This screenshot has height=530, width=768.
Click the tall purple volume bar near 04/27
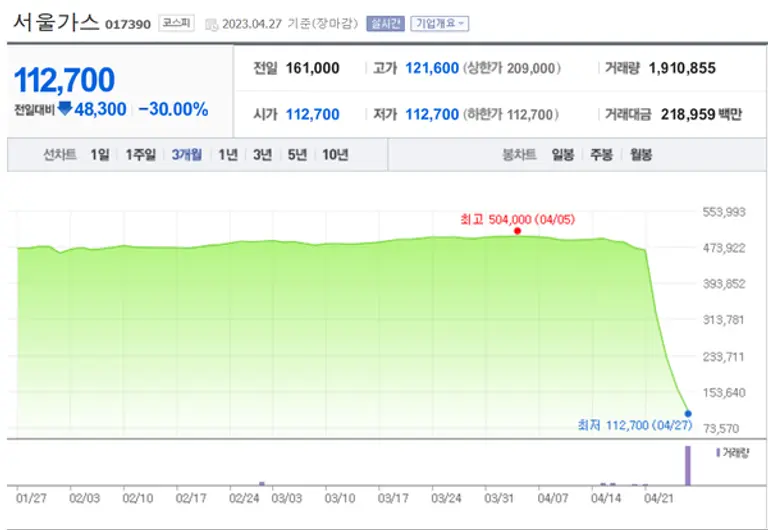[687, 465]
